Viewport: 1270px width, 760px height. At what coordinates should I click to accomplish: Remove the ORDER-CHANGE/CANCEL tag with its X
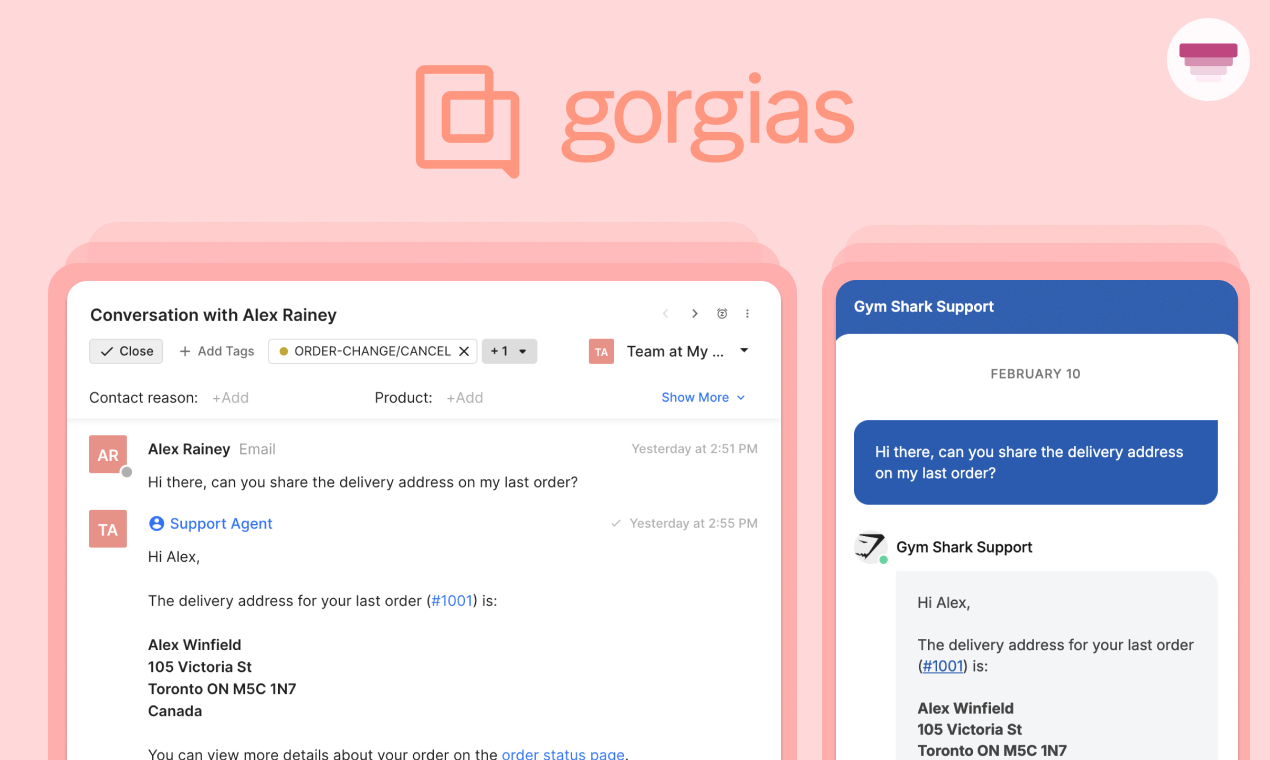[464, 351]
